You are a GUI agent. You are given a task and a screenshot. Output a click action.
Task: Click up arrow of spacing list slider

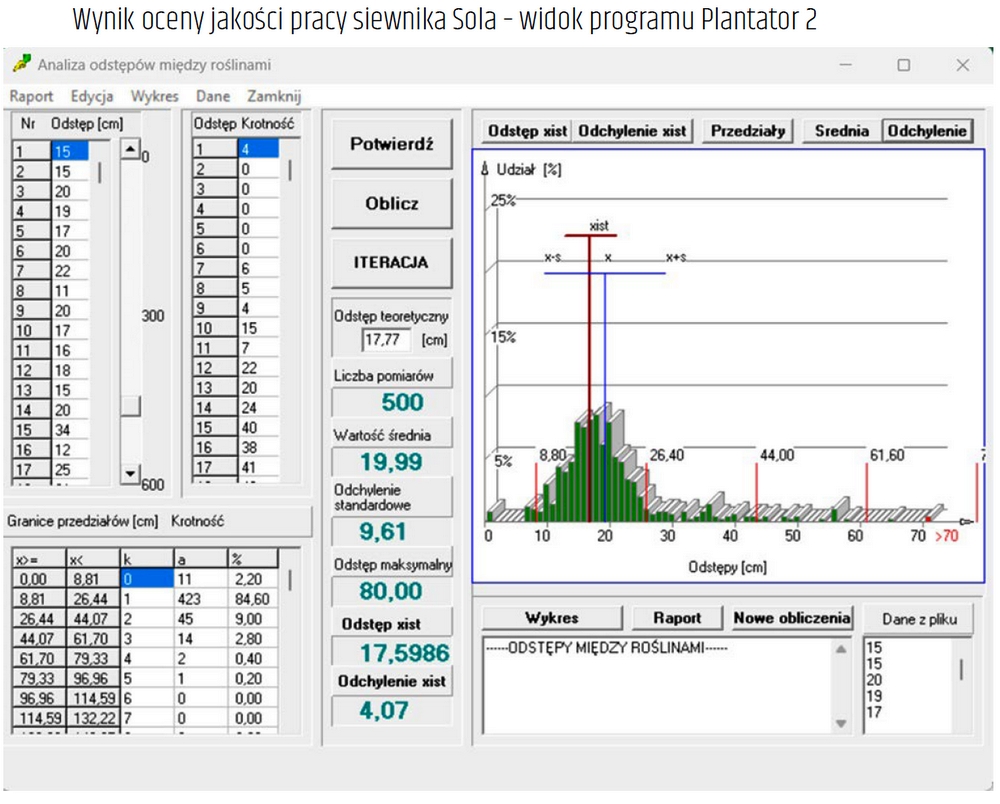tap(130, 149)
